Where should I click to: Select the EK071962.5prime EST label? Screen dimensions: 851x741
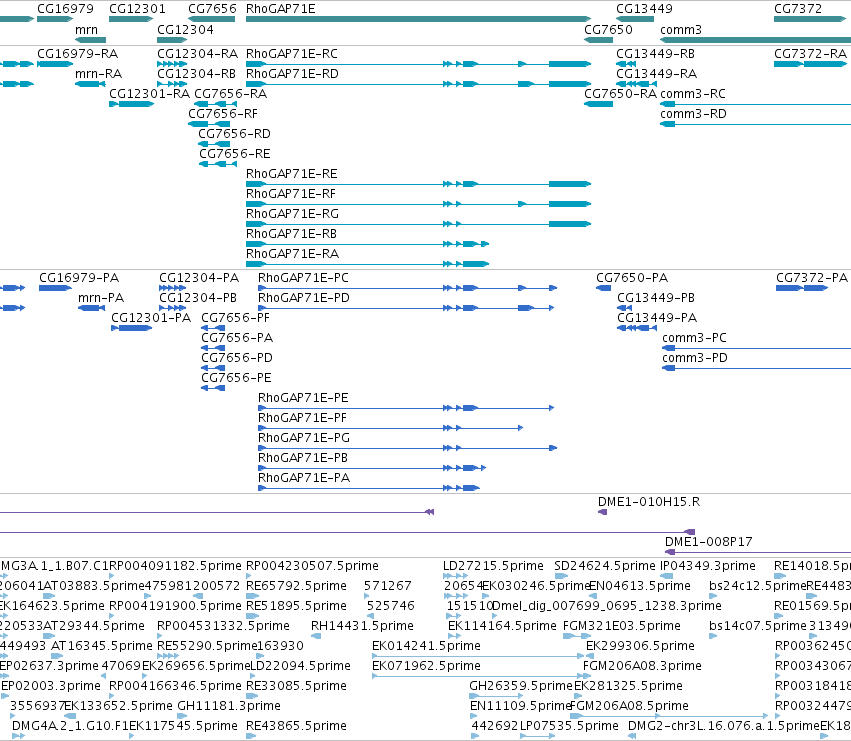pyautogui.click(x=426, y=666)
